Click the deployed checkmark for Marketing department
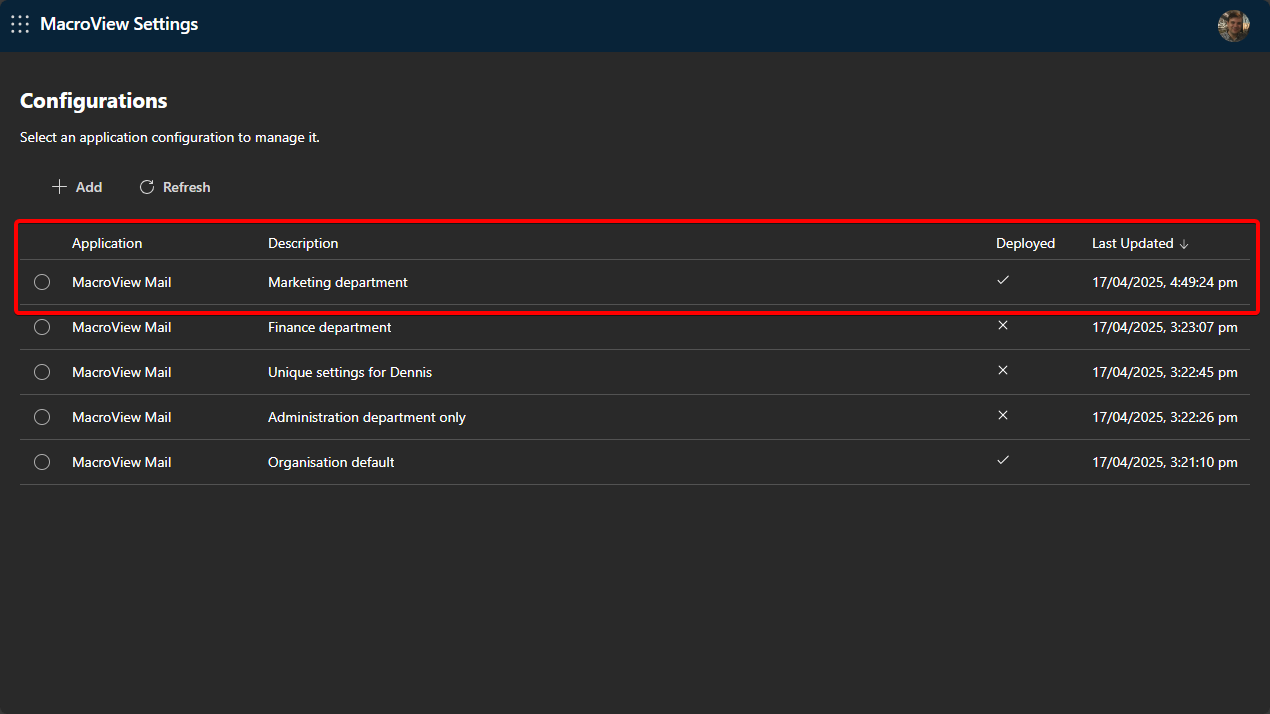Image resolution: width=1270 pixels, height=714 pixels. (x=1003, y=280)
